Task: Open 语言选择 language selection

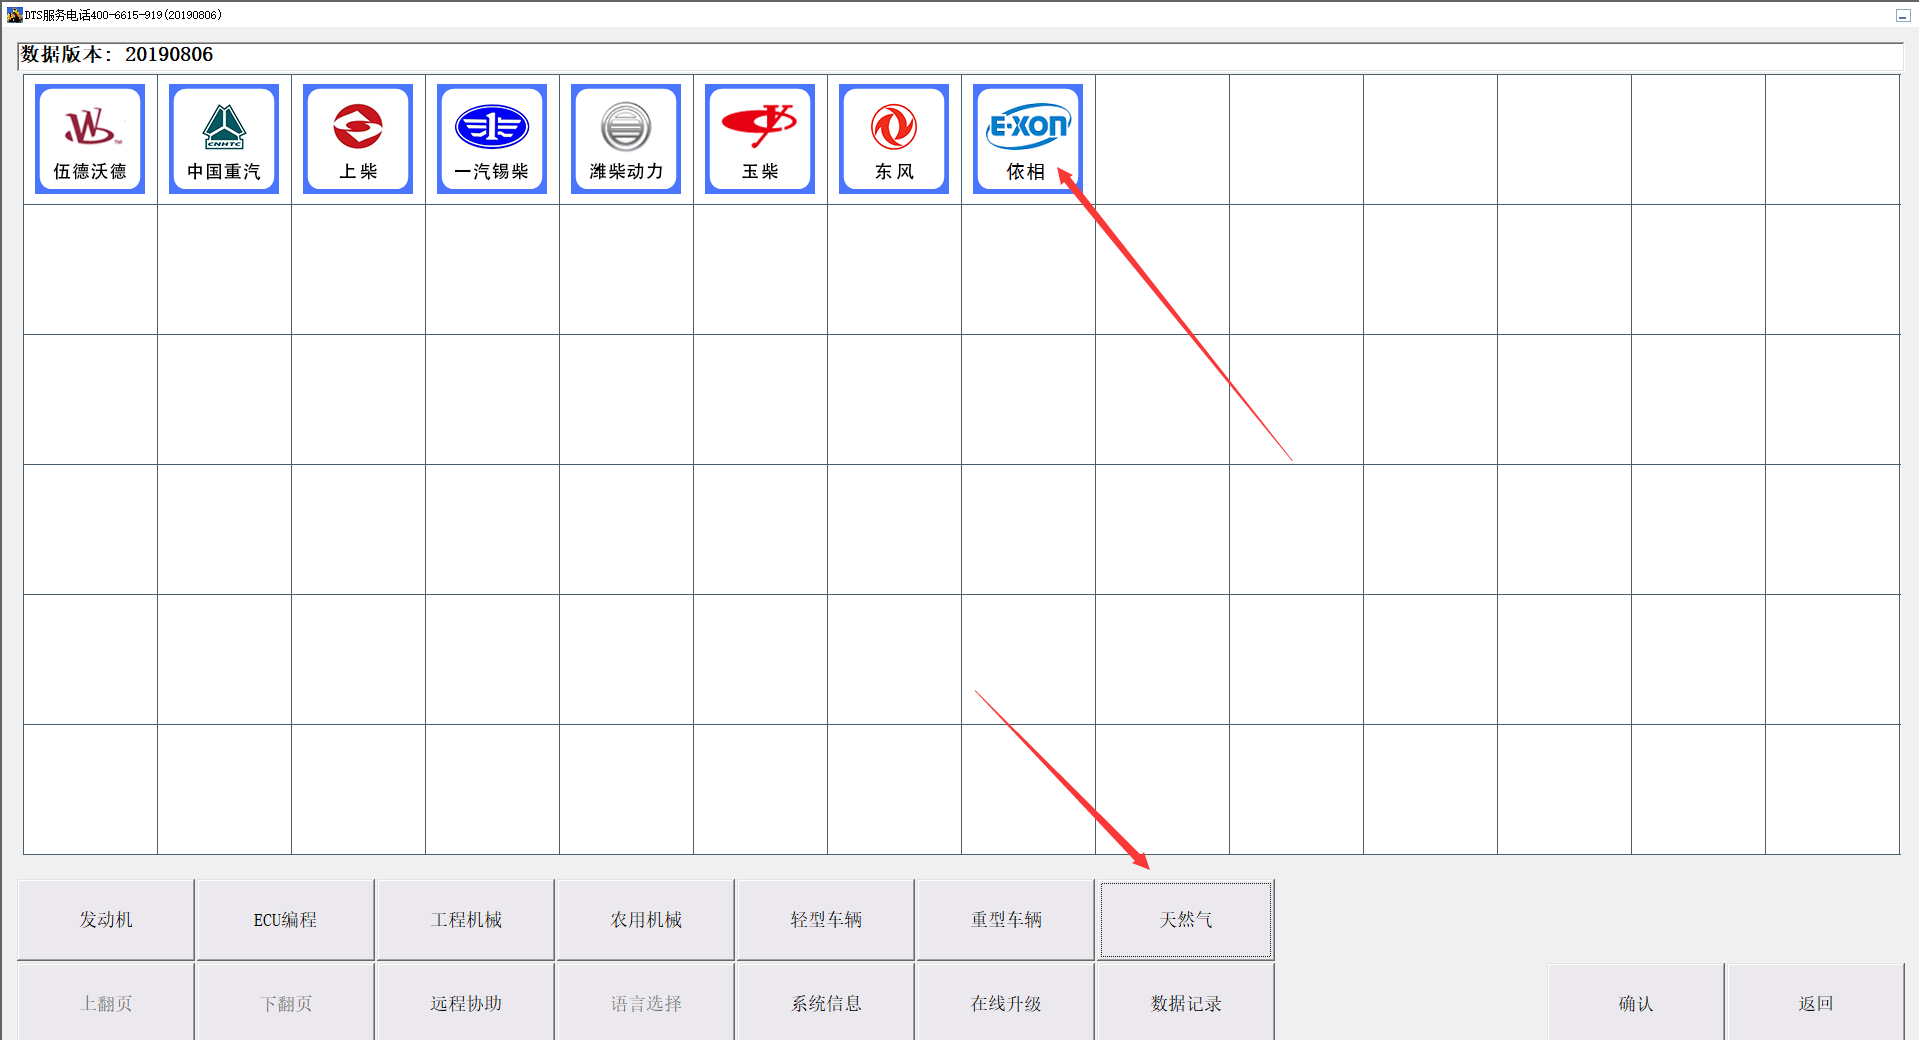Action: 646,1002
